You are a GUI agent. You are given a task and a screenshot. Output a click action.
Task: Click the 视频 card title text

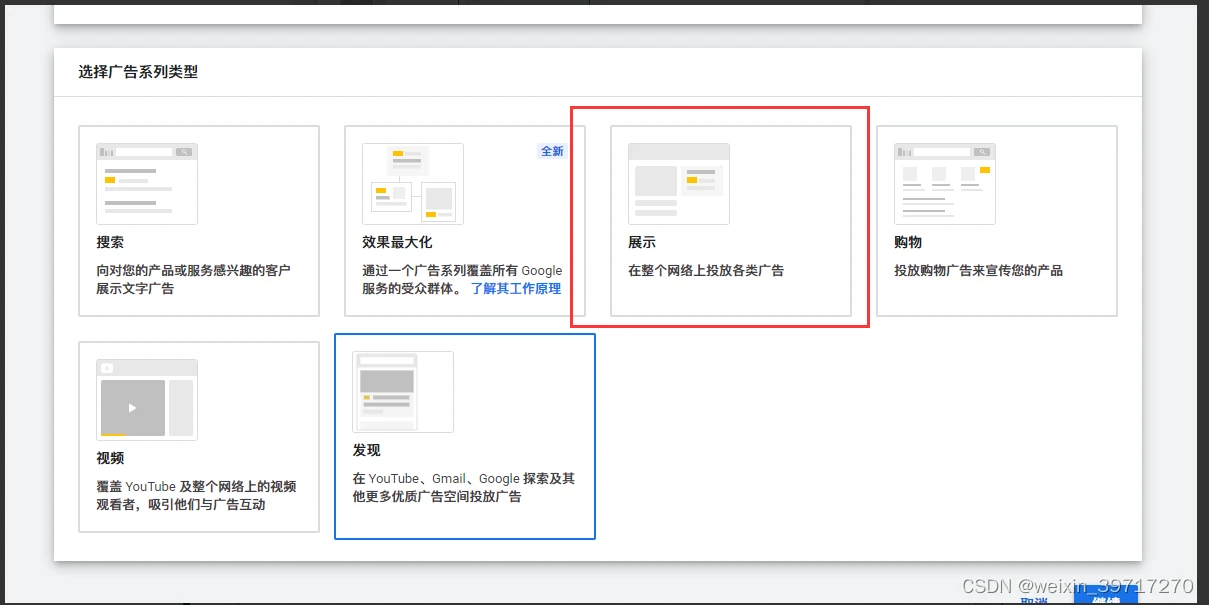click(x=110, y=459)
